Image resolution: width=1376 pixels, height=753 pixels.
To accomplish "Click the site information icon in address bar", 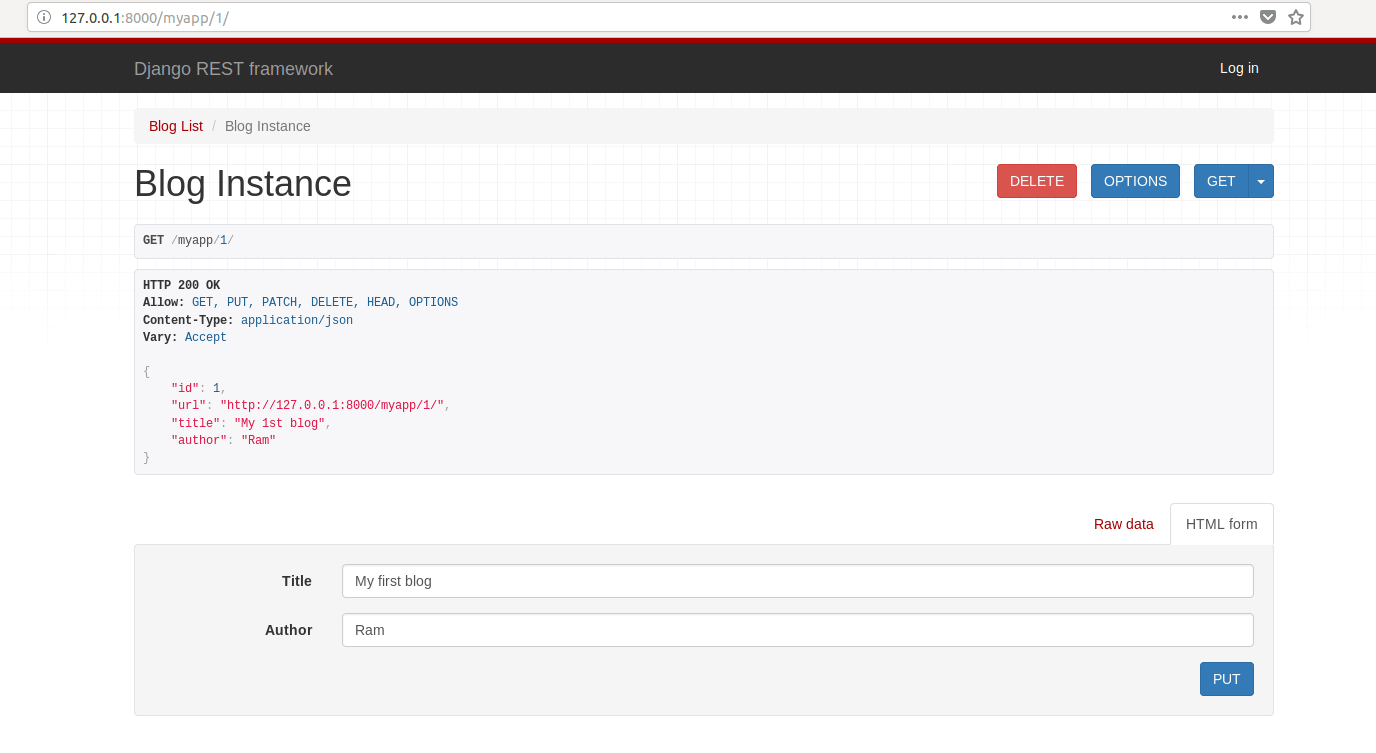I will (x=44, y=17).
